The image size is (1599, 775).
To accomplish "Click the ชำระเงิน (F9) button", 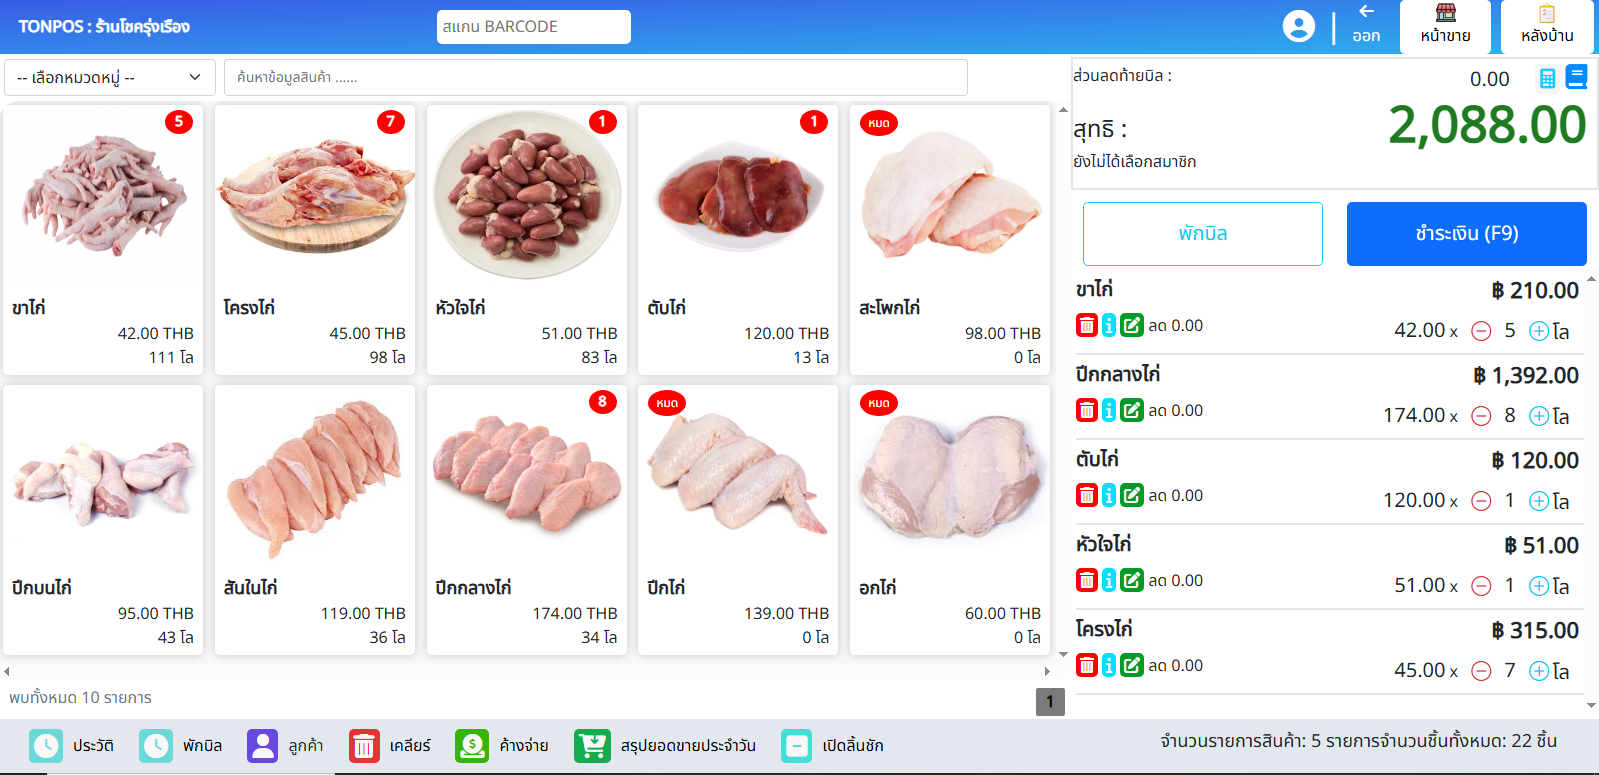I will tap(1467, 234).
